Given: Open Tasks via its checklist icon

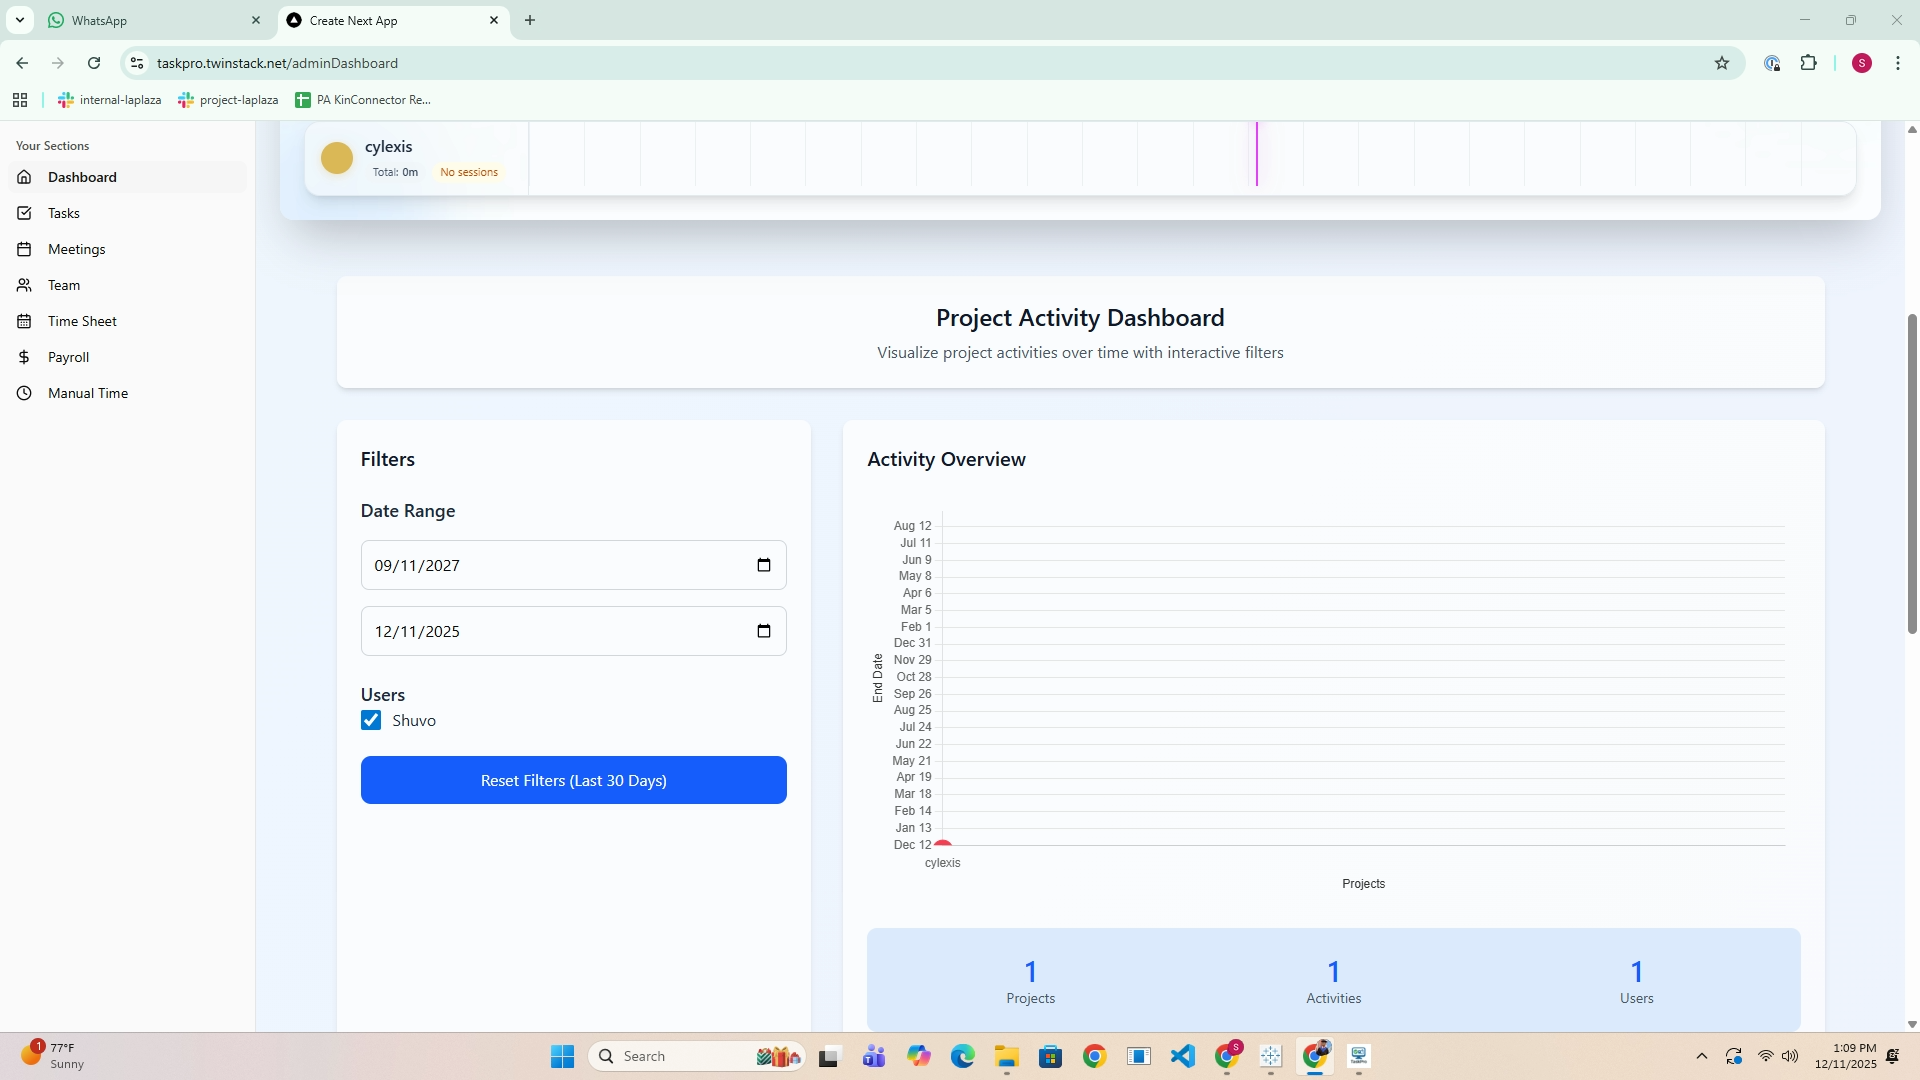Looking at the screenshot, I should 24,213.
